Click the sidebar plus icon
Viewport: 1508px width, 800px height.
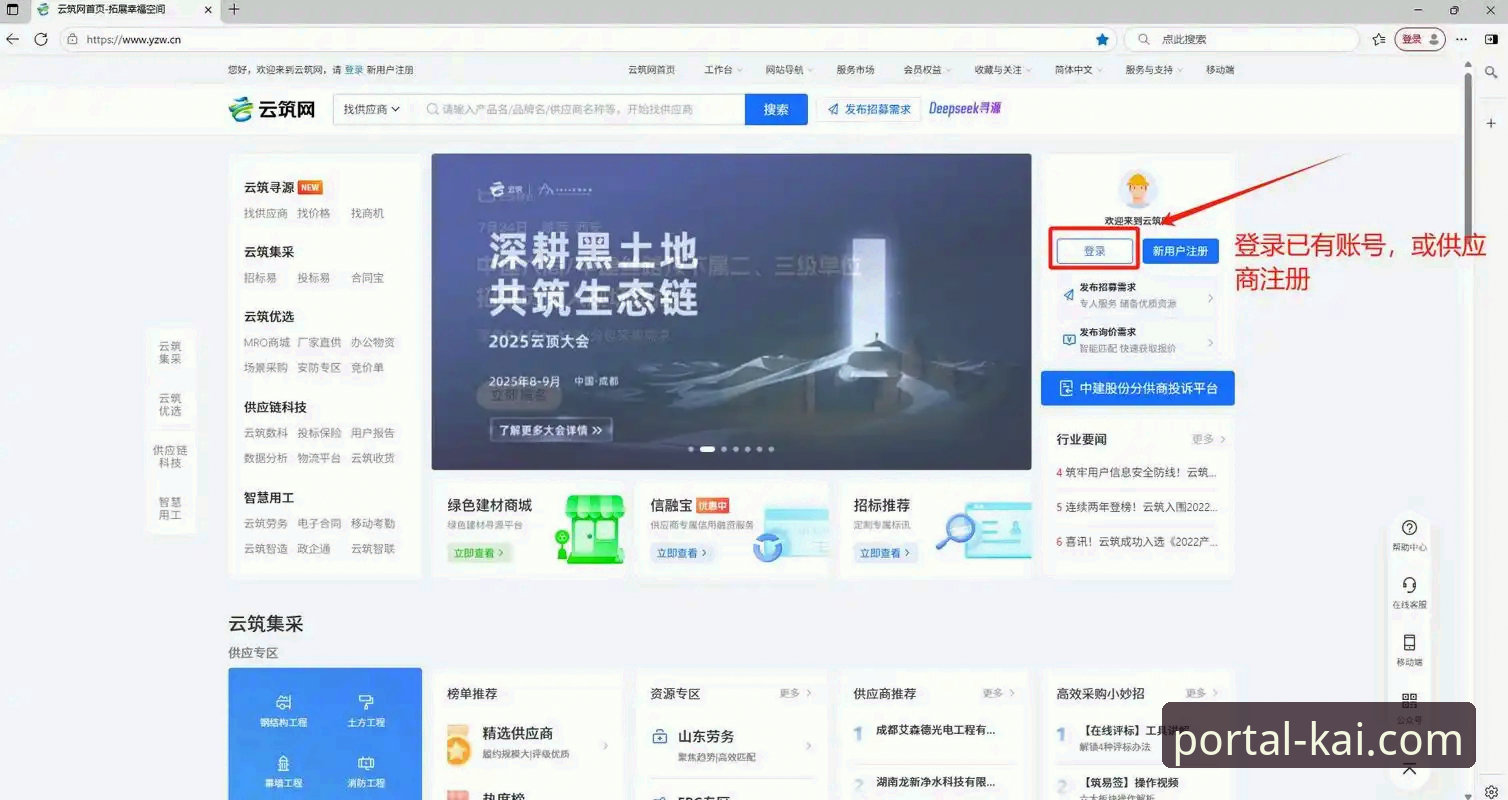point(1491,122)
